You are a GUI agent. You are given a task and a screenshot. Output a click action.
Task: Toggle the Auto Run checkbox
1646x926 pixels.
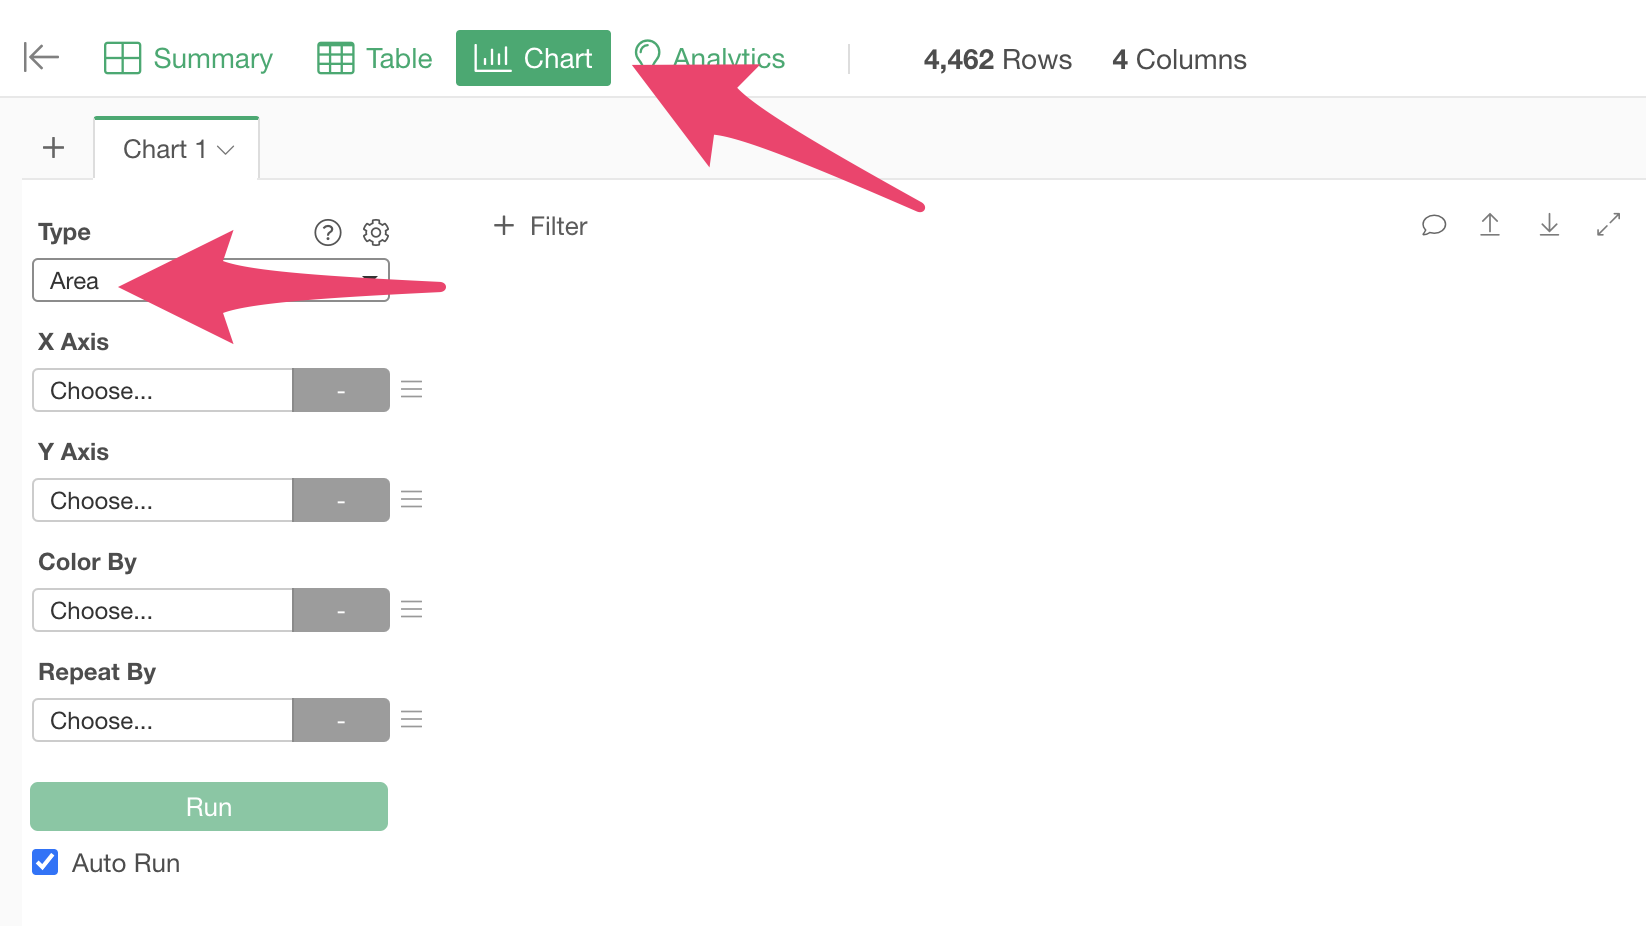coord(46,862)
